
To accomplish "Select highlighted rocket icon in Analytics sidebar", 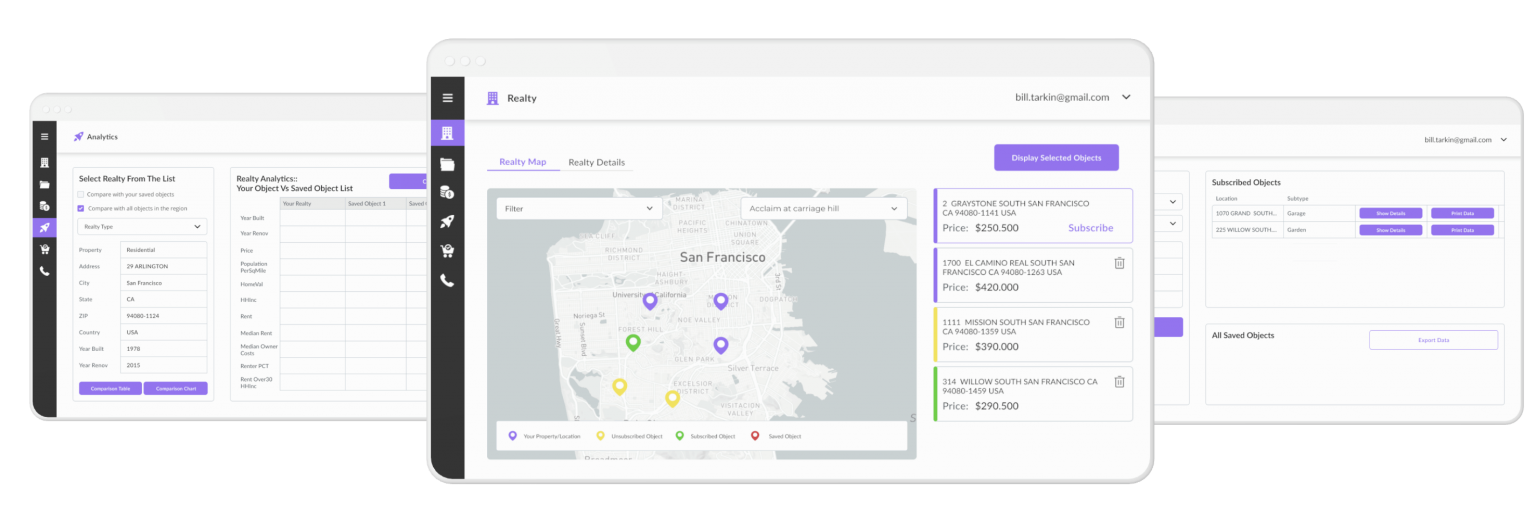I will (x=44, y=227).
